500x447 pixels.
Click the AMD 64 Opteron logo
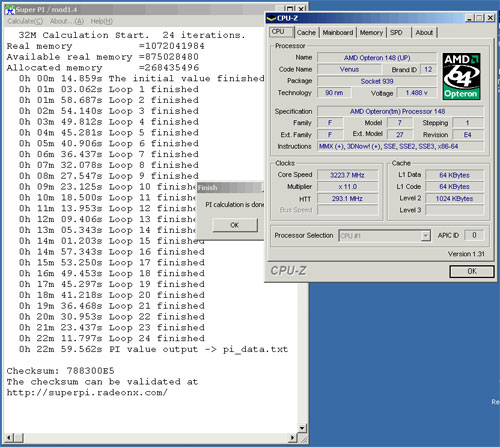461,76
